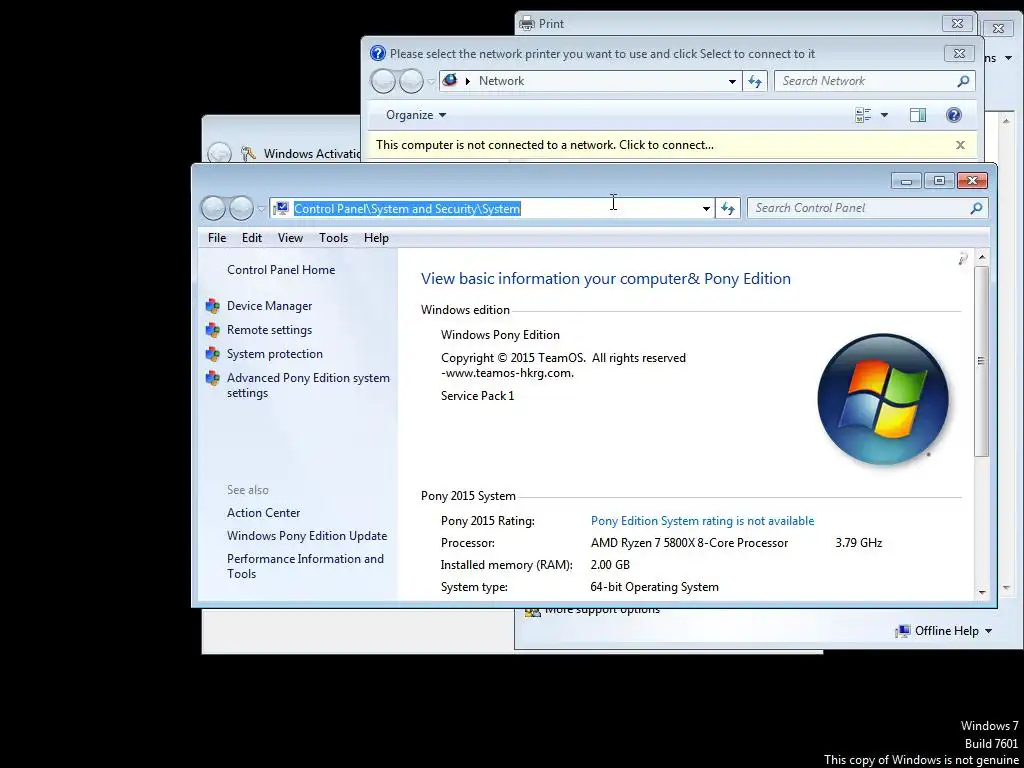The height and width of the screenshot is (768, 1024).
Task: Open Performance Information and Tools link
Action: [305, 566]
